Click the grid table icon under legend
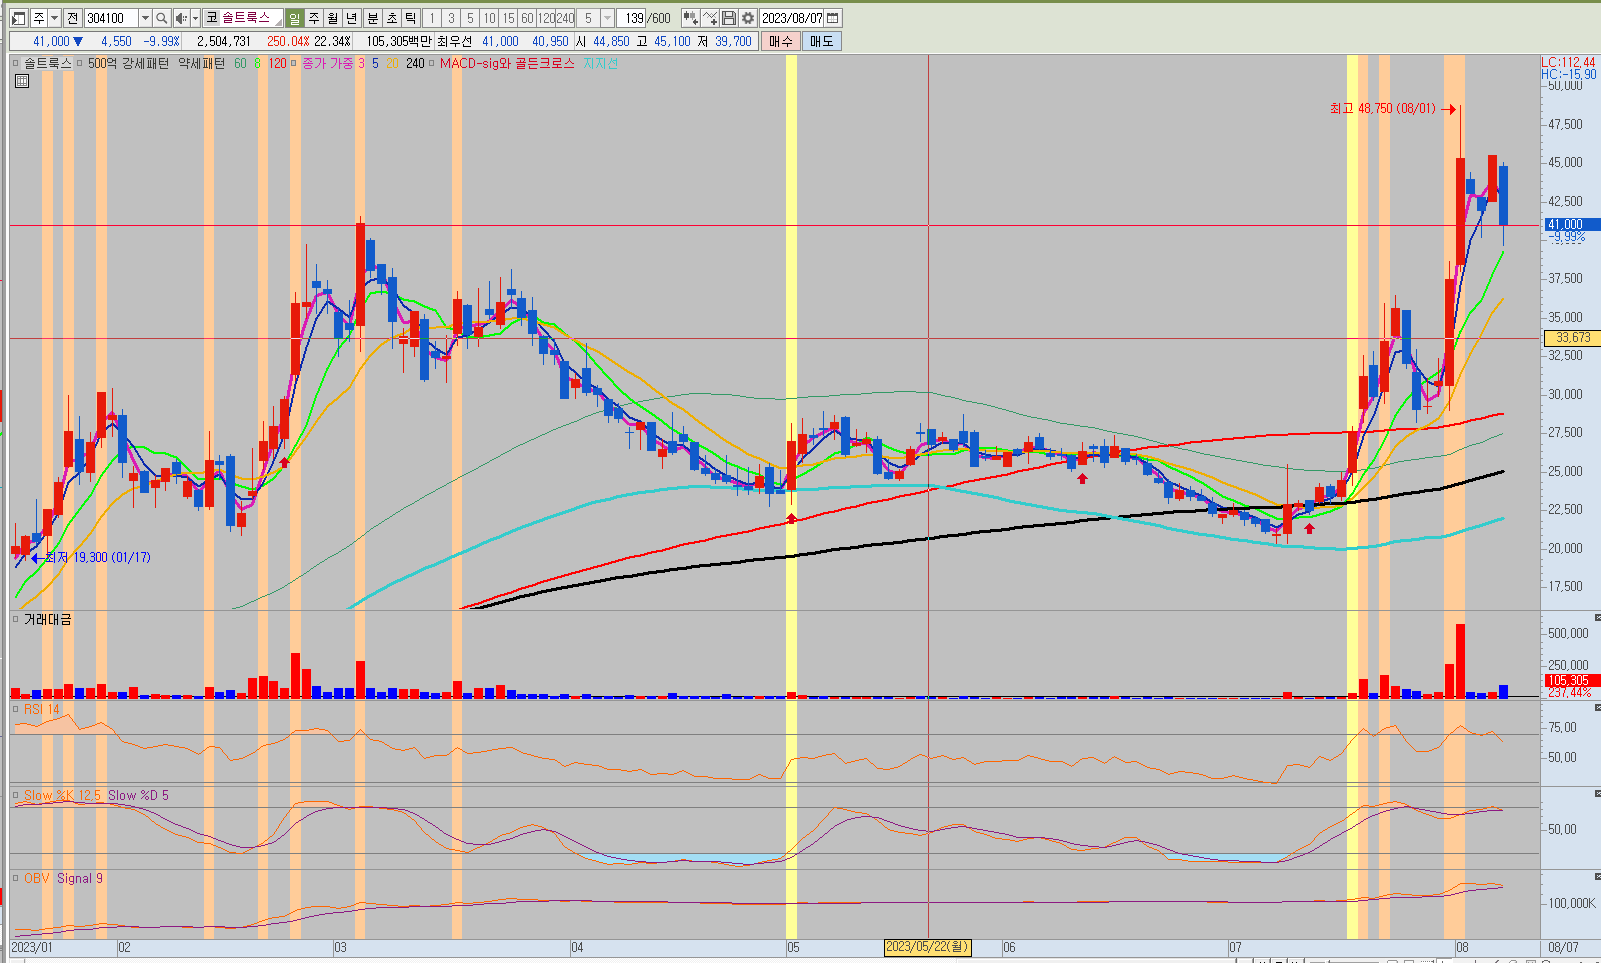1601x963 pixels. pyautogui.click(x=22, y=82)
